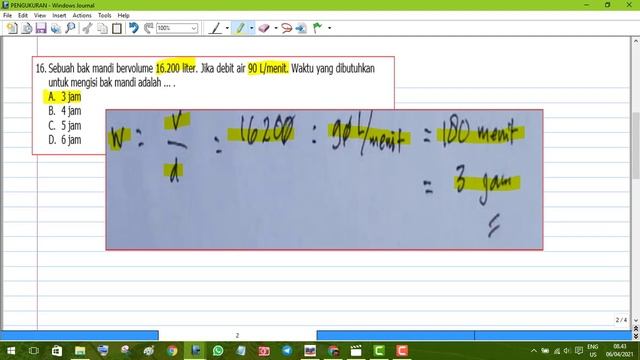Click the inserted handwritten solution image
Image resolution: width=640 pixels, height=360 pixels.
(324, 180)
